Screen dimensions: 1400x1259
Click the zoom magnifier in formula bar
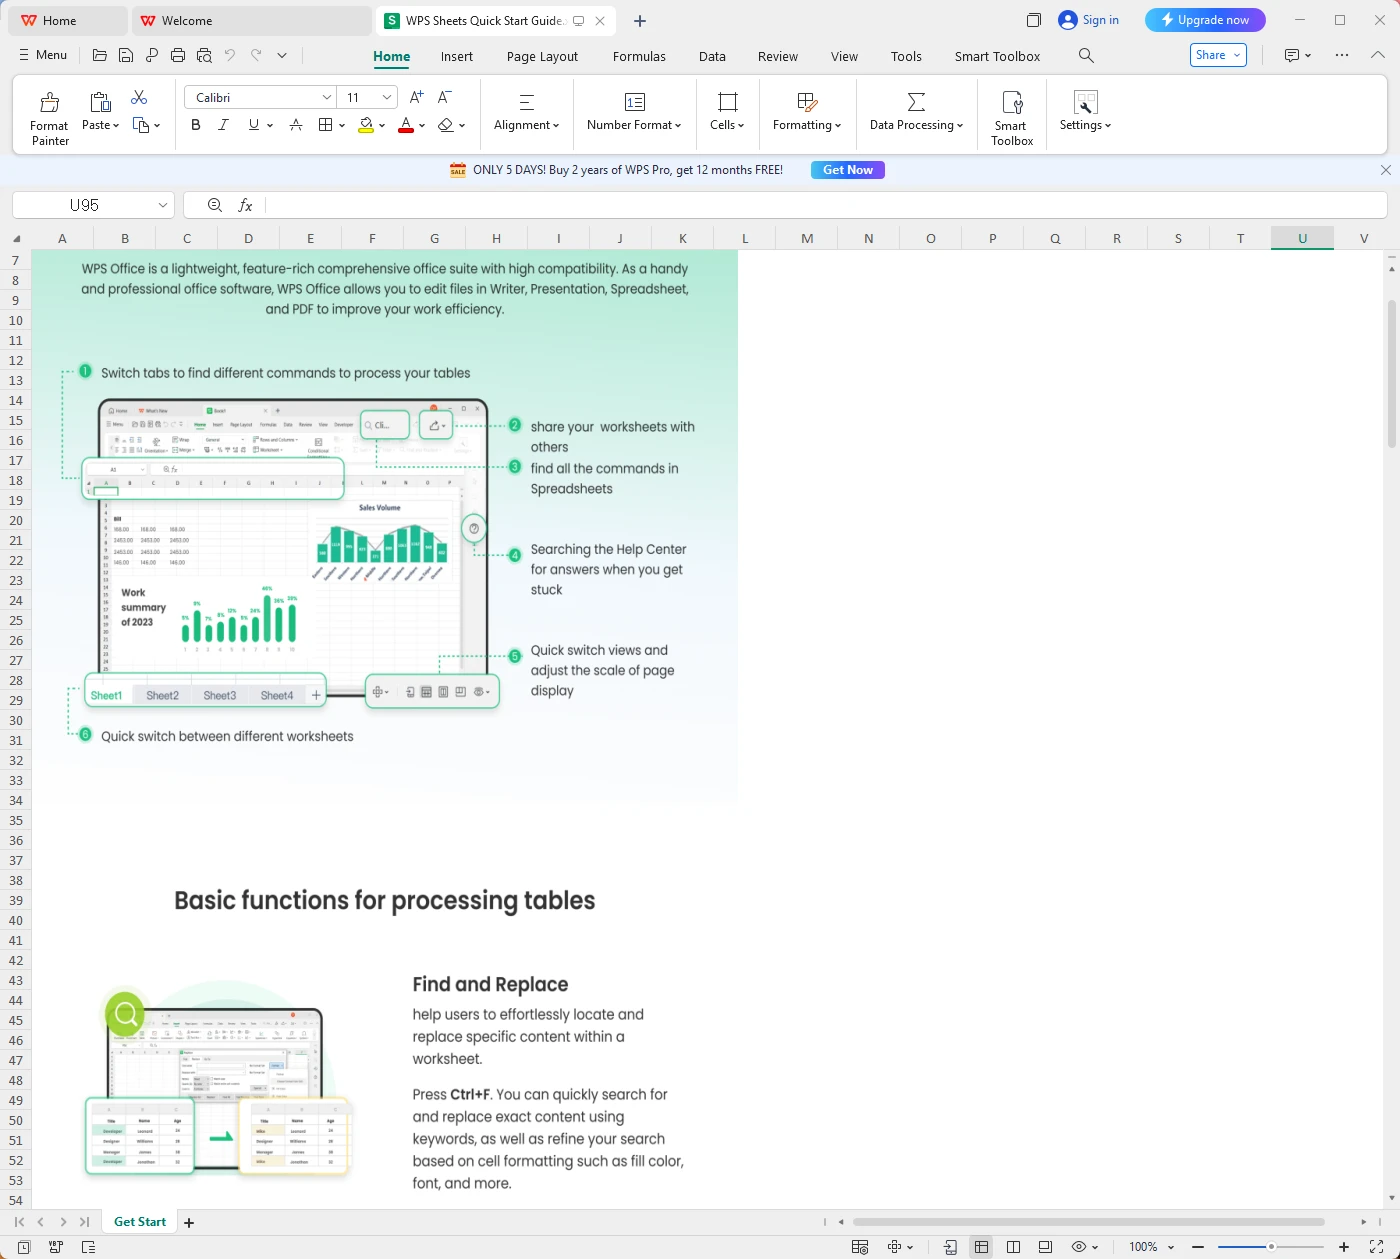pyautogui.click(x=215, y=205)
